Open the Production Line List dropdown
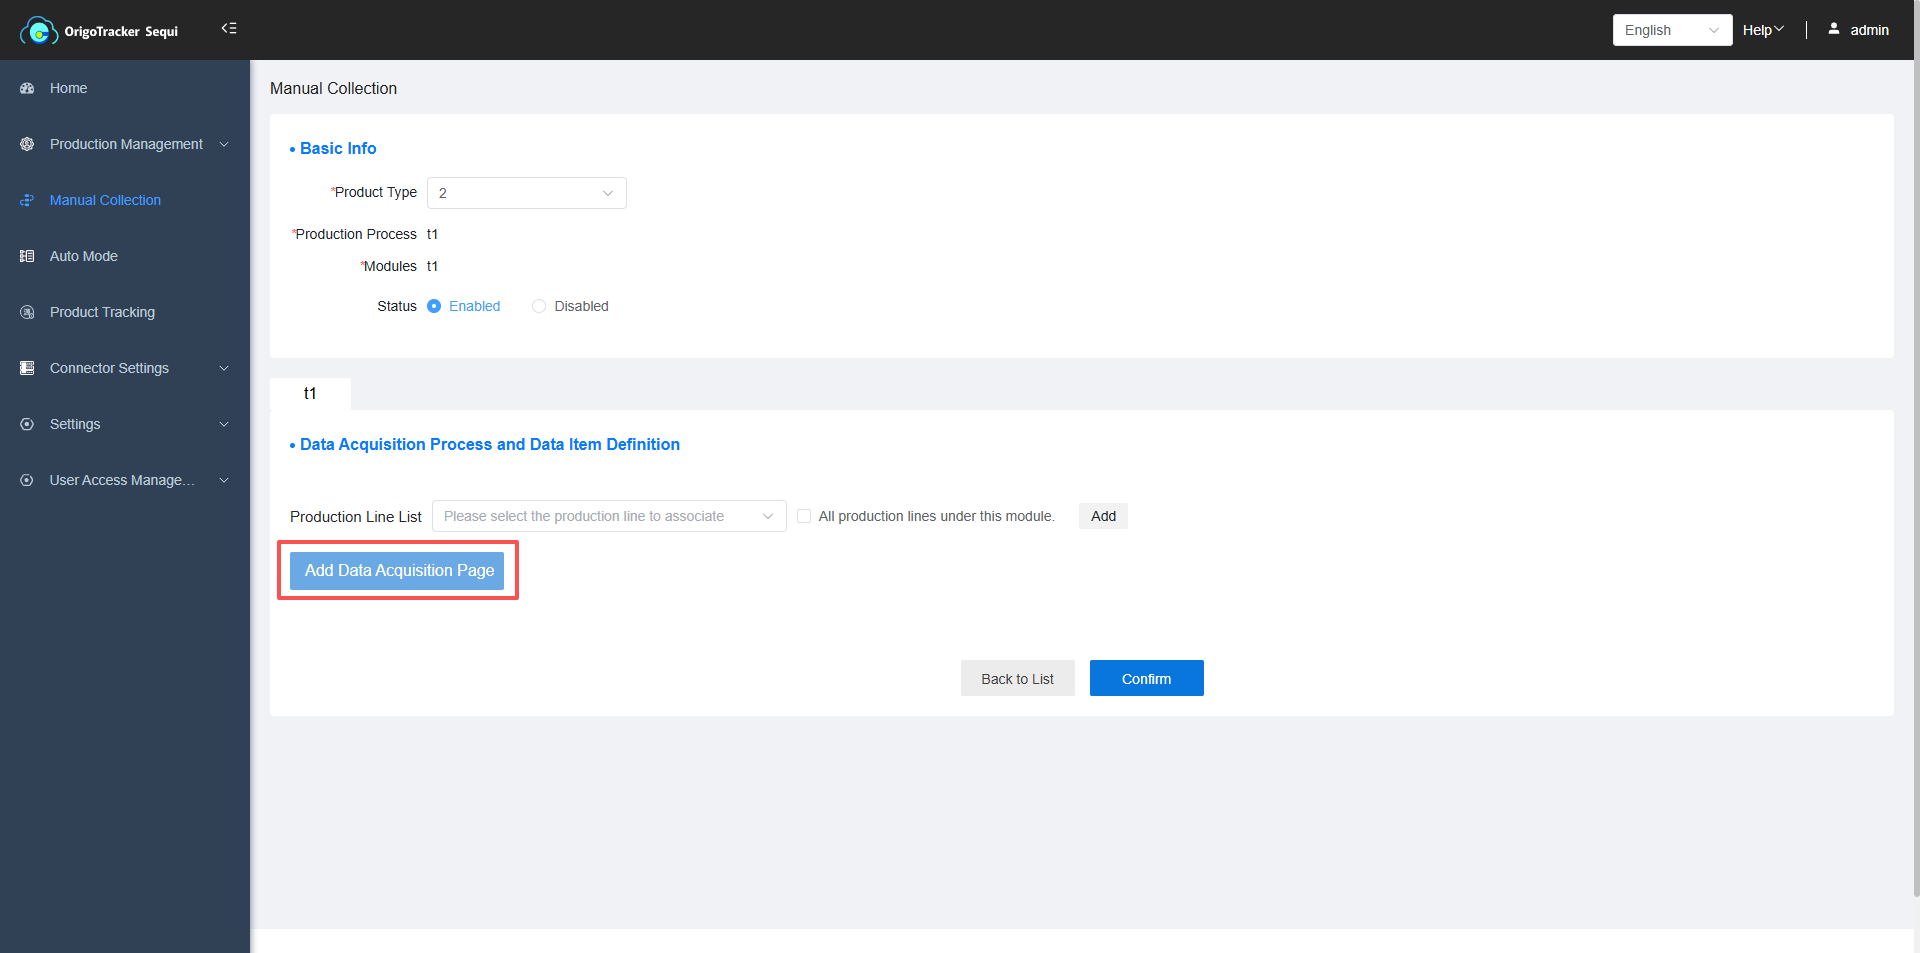Image resolution: width=1920 pixels, height=953 pixels. point(608,516)
